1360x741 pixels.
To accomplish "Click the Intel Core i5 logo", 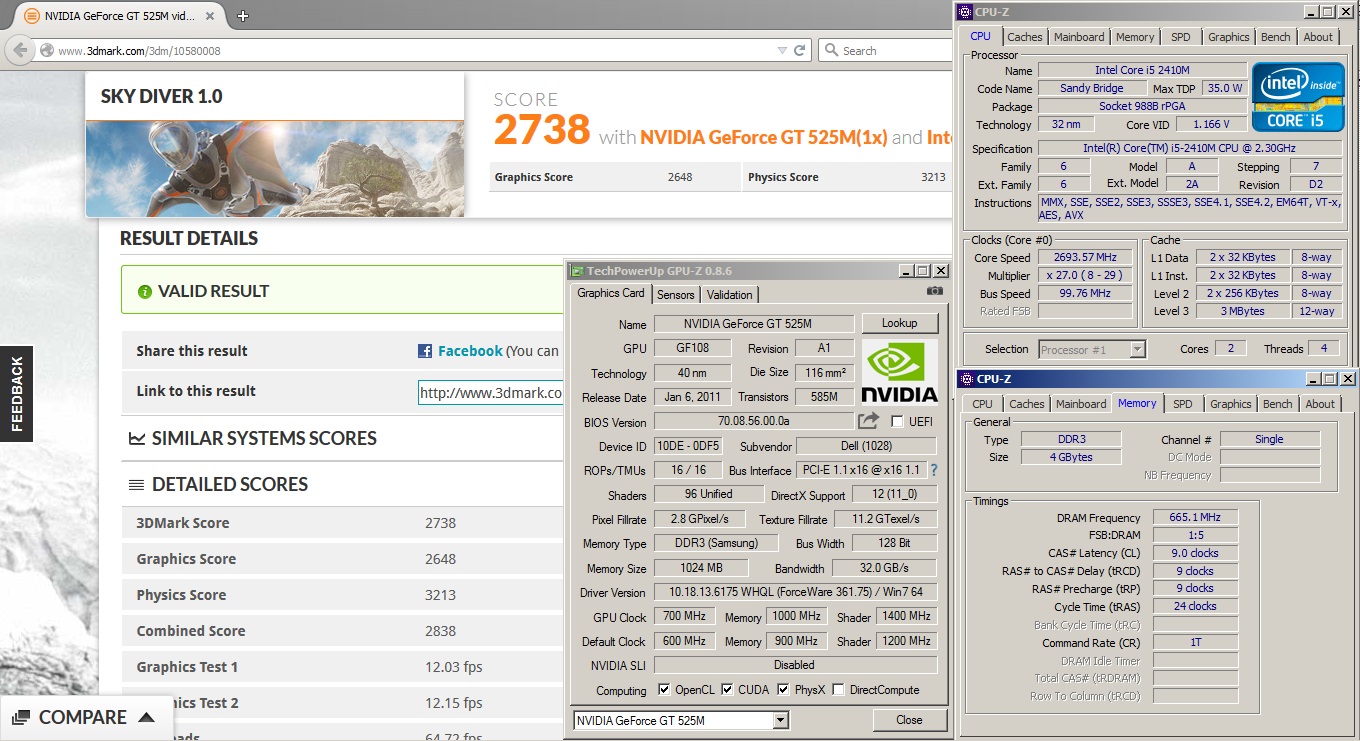I will [x=1298, y=96].
